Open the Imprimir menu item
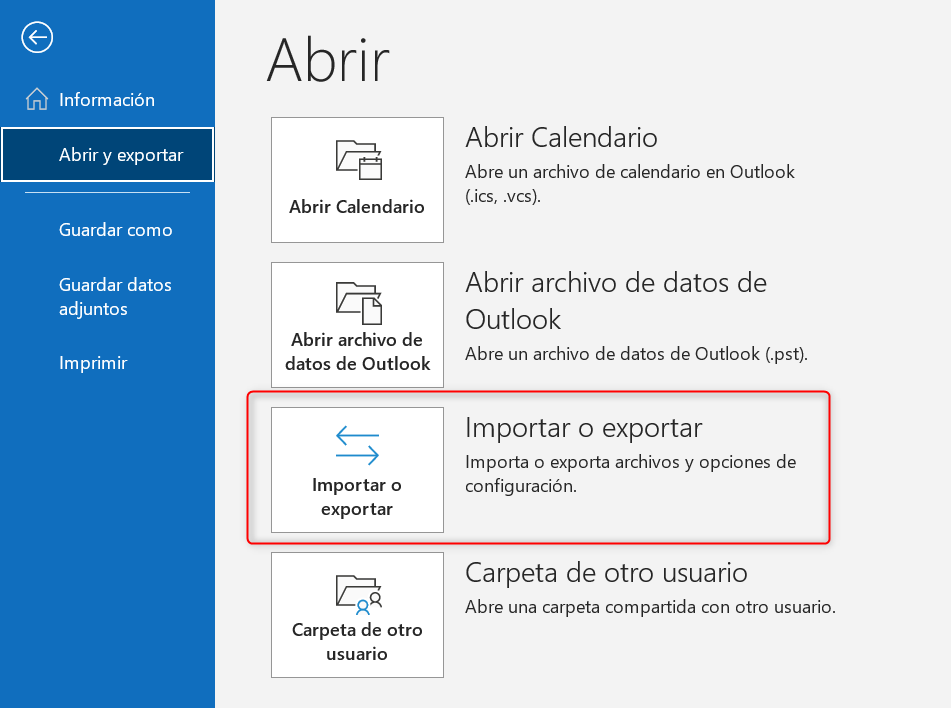 (x=93, y=363)
